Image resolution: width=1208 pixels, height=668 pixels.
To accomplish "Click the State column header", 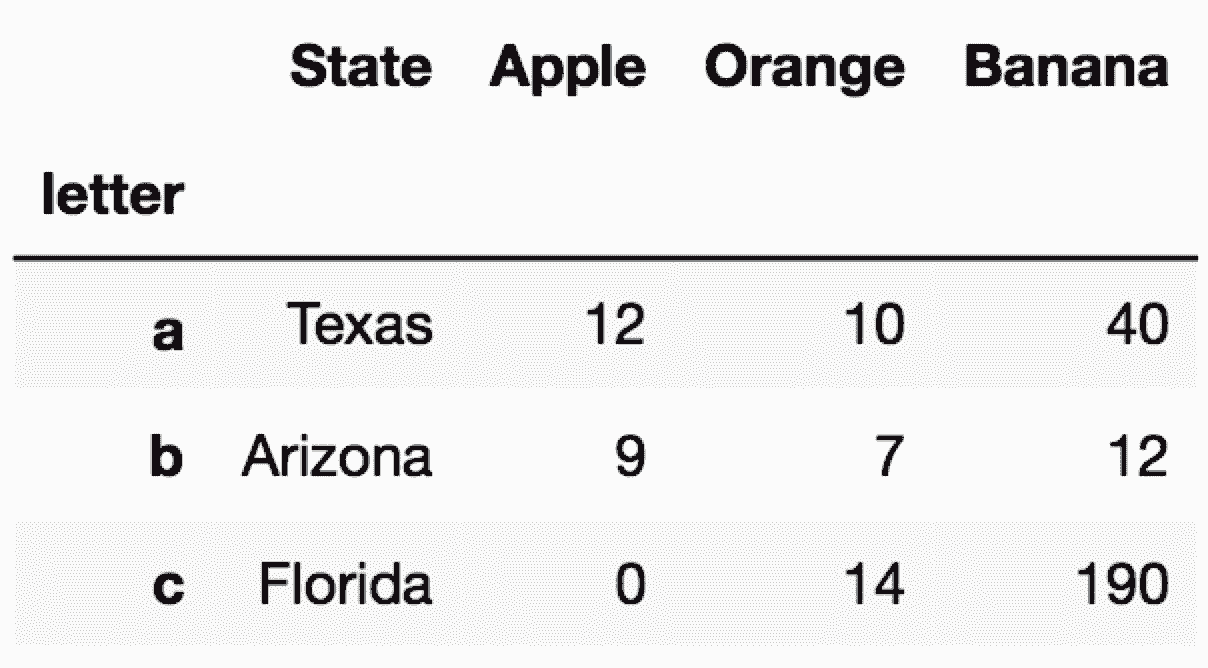I will (361, 66).
